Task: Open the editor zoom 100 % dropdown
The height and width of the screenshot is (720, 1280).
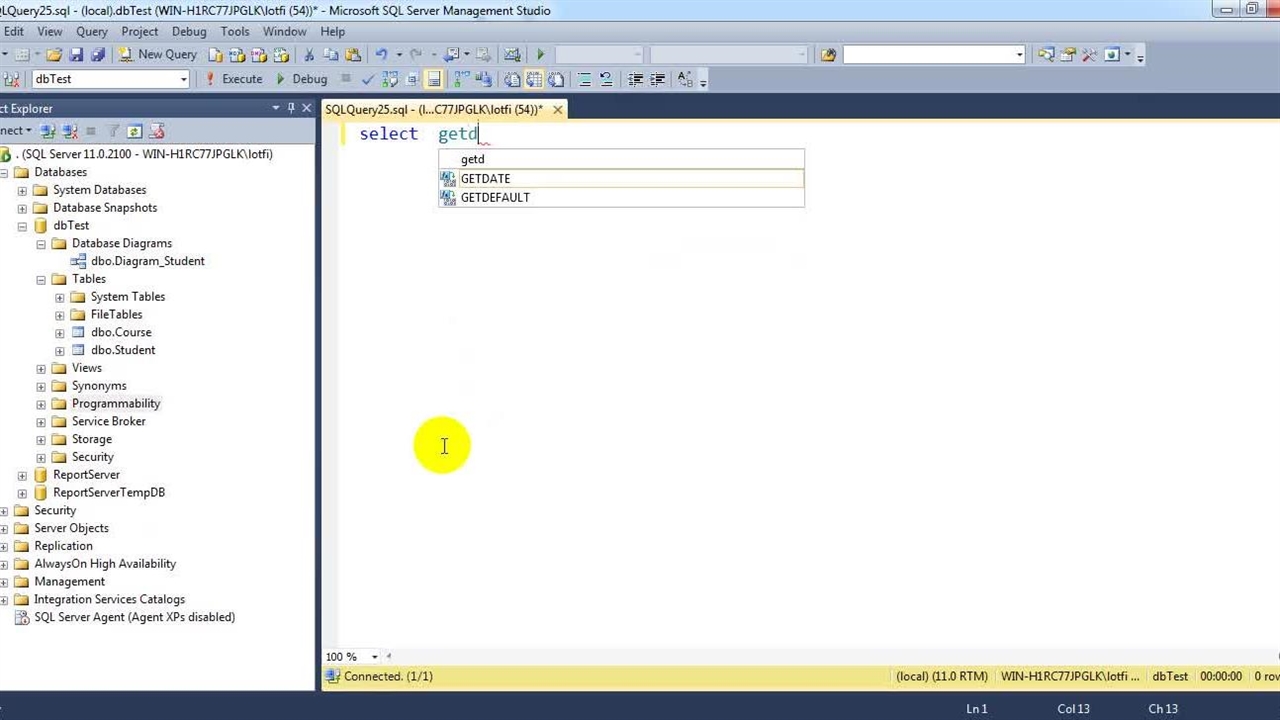Action: pyautogui.click(x=375, y=657)
